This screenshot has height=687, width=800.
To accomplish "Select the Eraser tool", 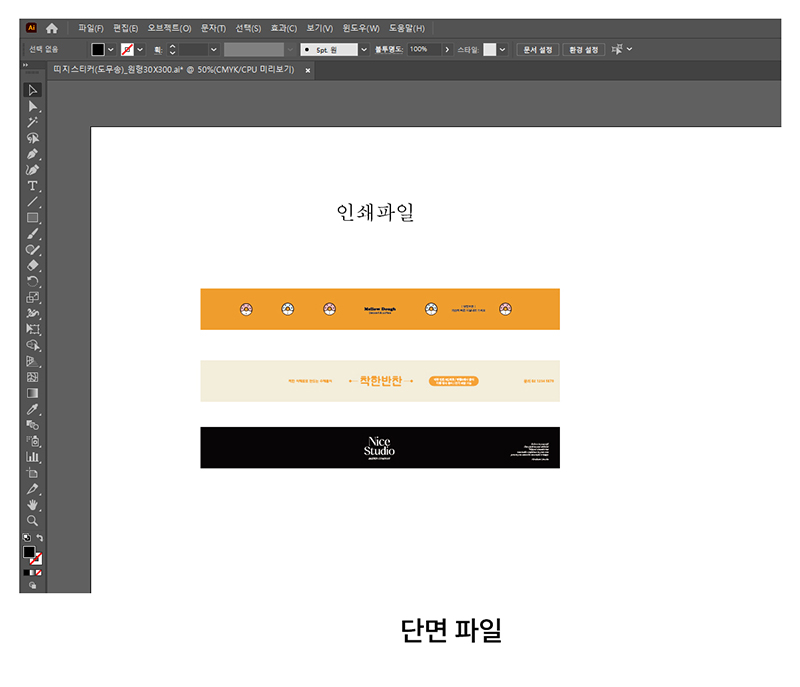I will (x=32, y=265).
